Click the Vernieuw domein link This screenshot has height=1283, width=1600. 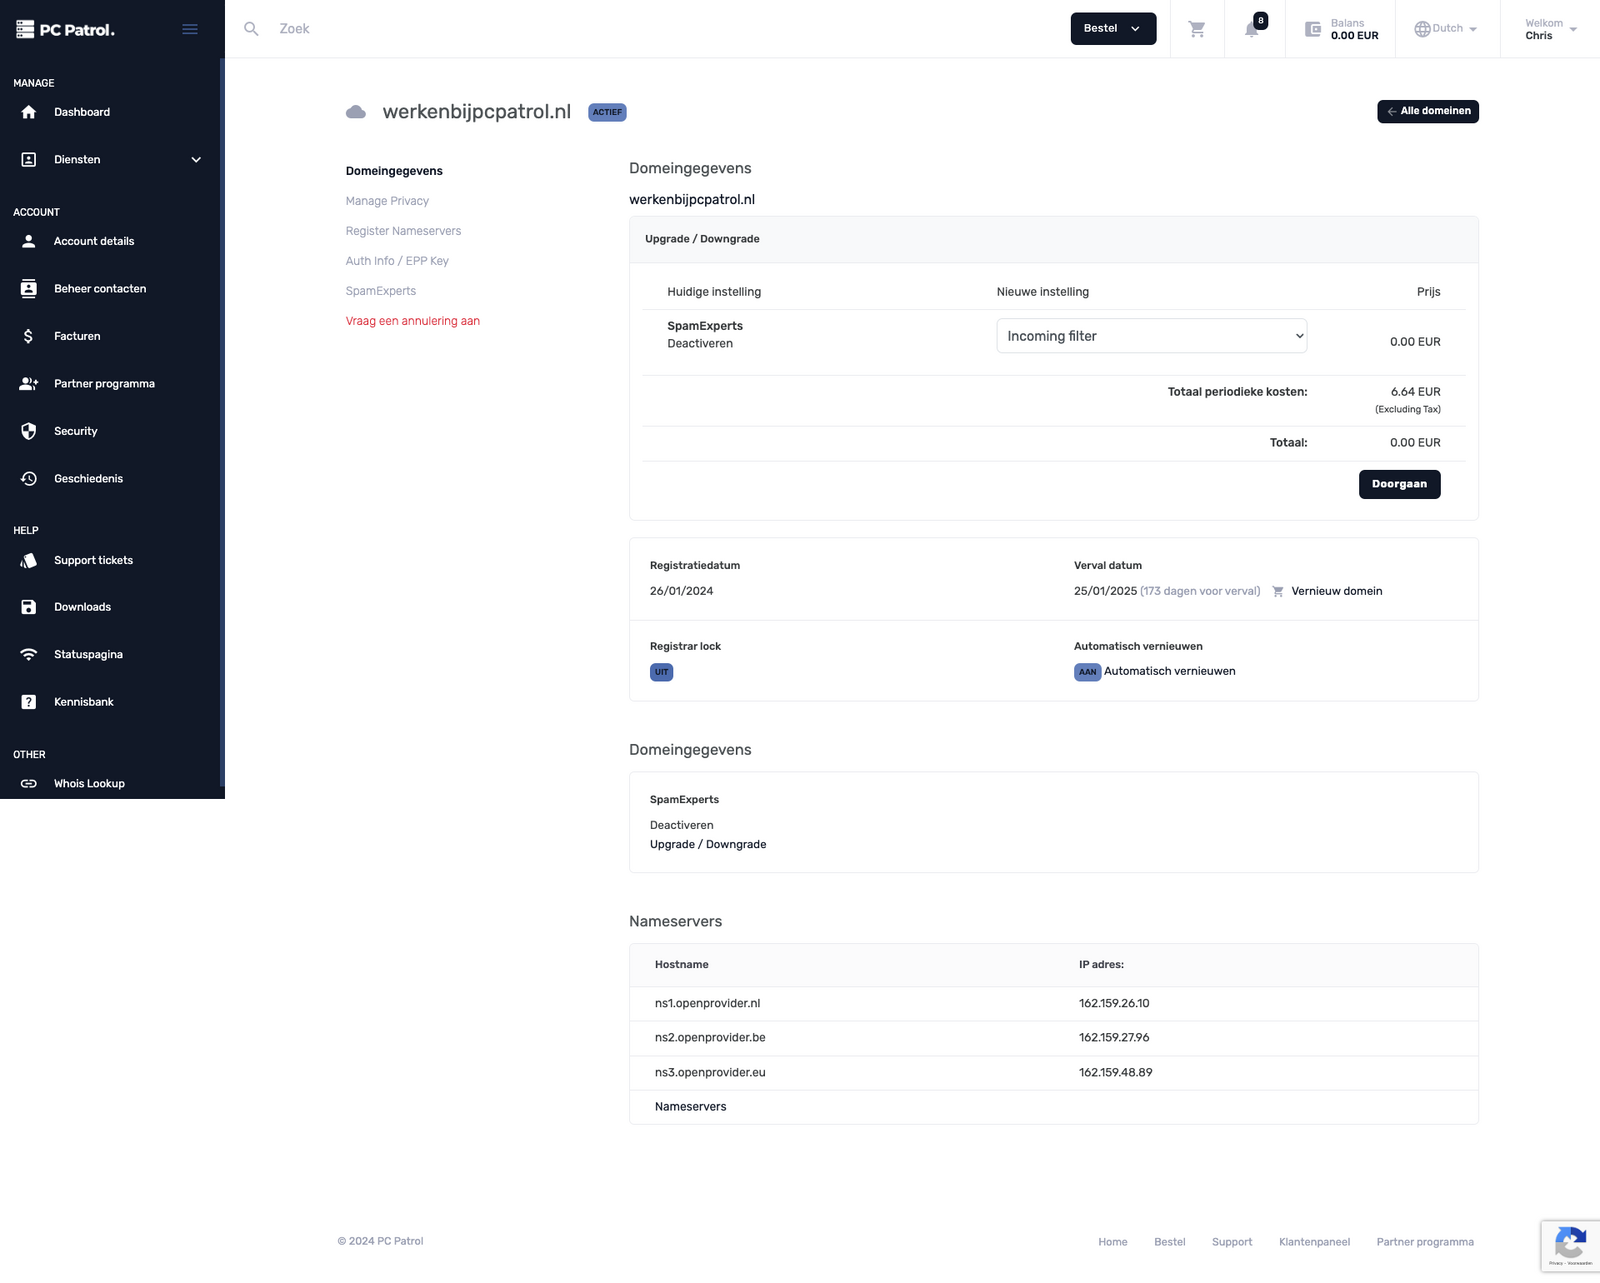(x=1336, y=591)
